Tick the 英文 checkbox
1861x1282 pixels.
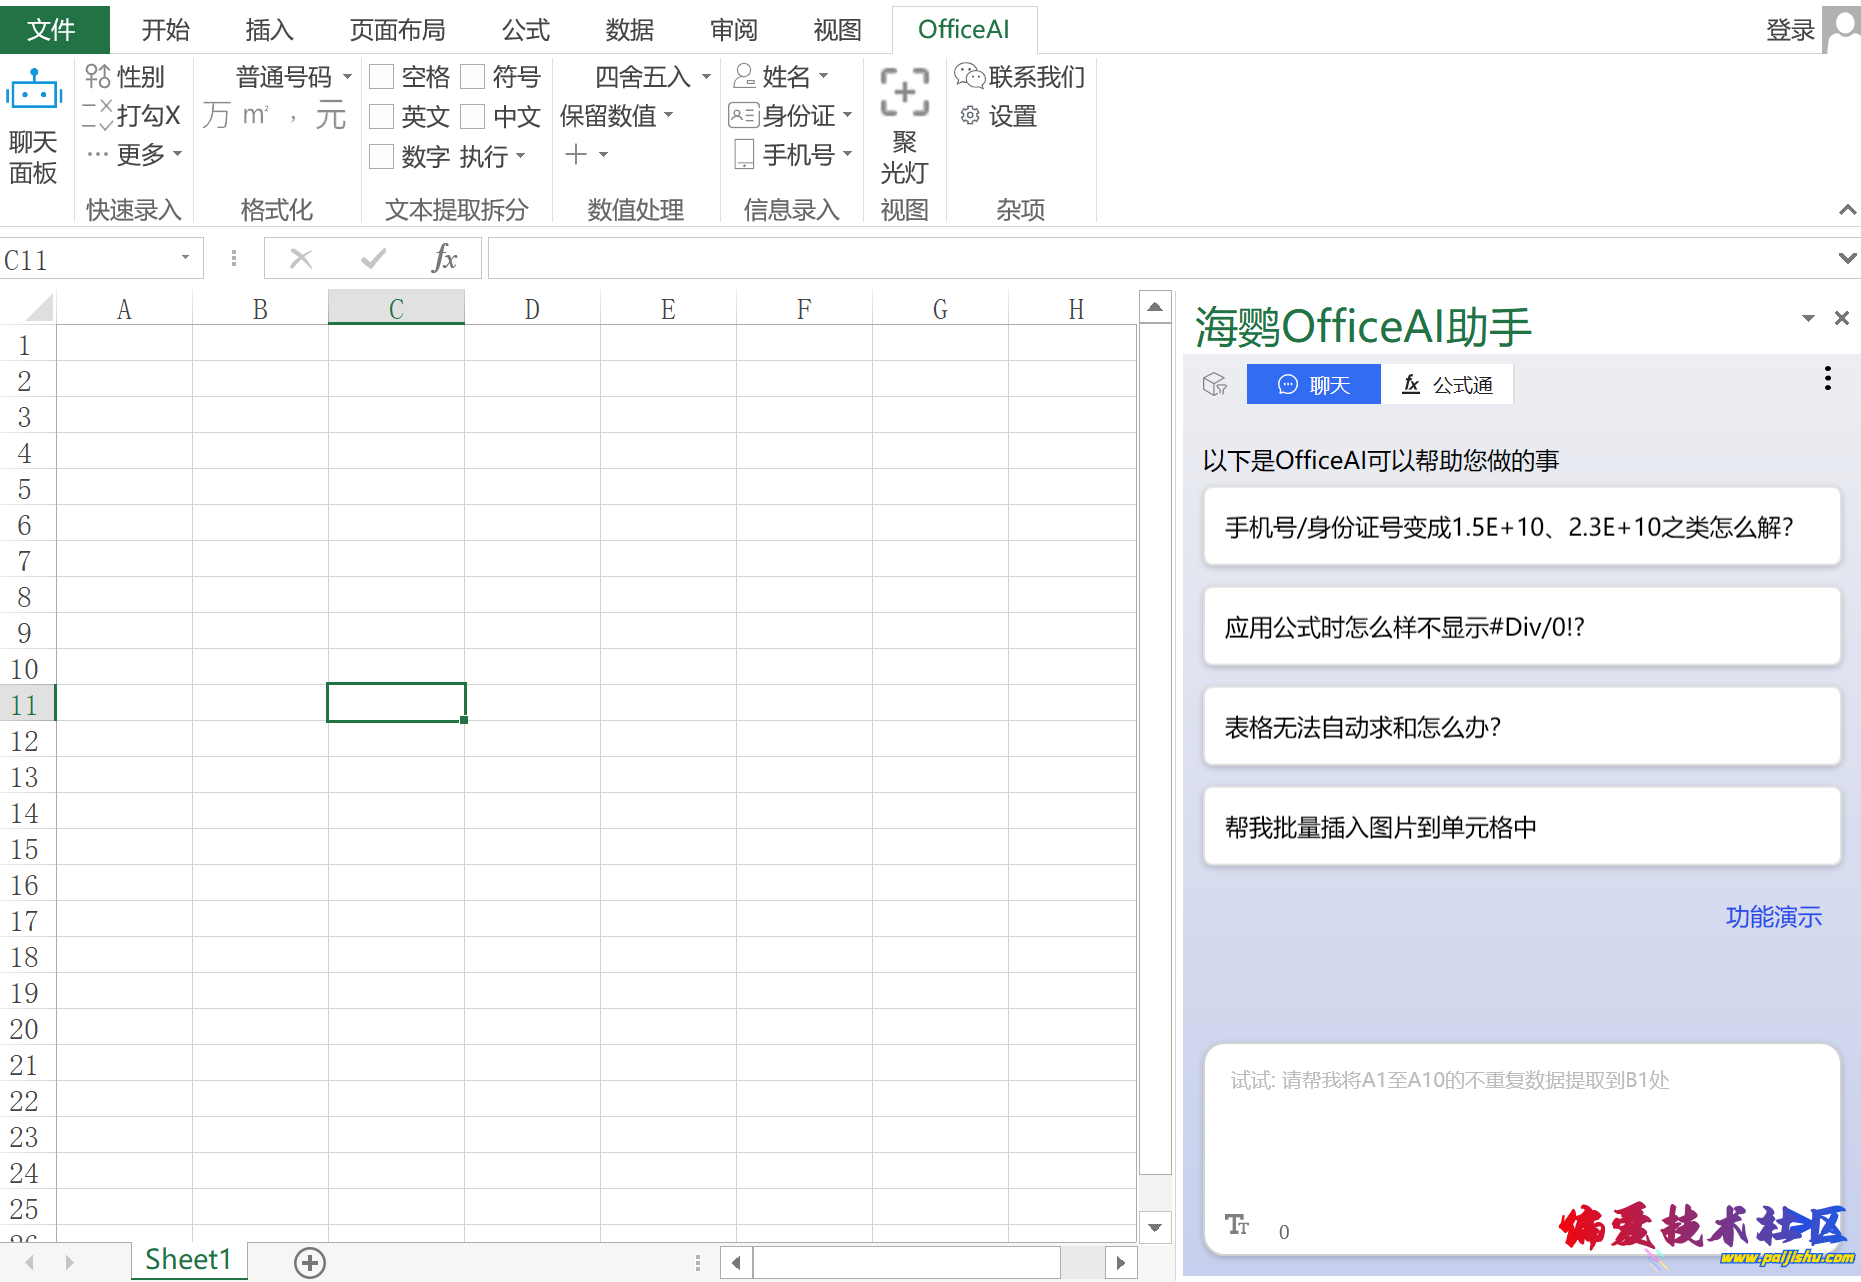tap(381, 117)
